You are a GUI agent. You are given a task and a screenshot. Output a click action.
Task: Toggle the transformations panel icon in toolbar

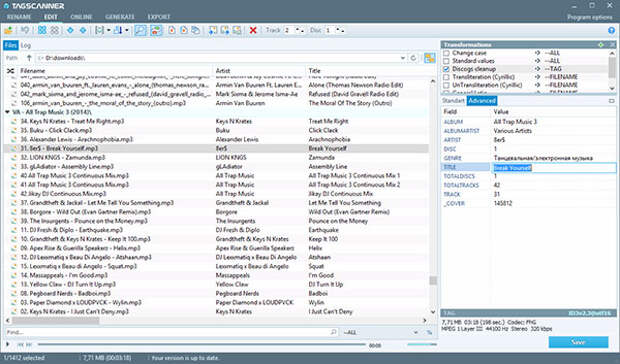click(x=156, y=30)
